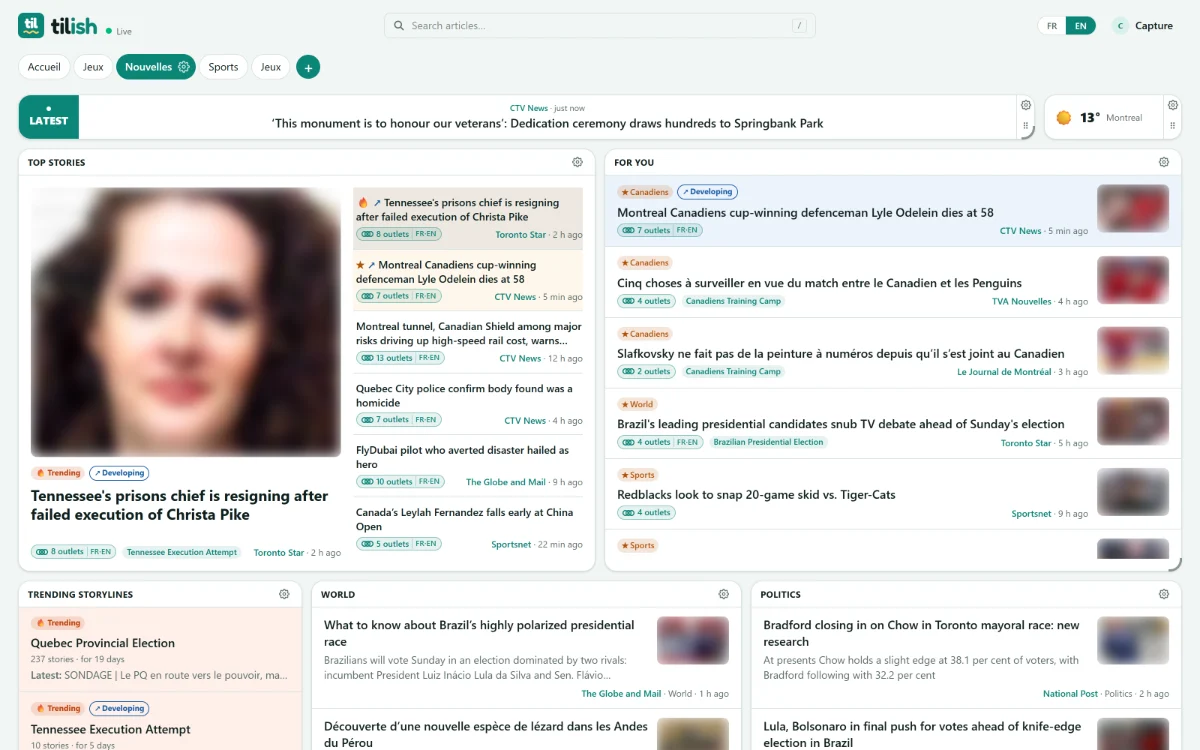Click Brazilian Presidential Election tag
Screen dimensions: 1200x750
click(x=768, y=442)
